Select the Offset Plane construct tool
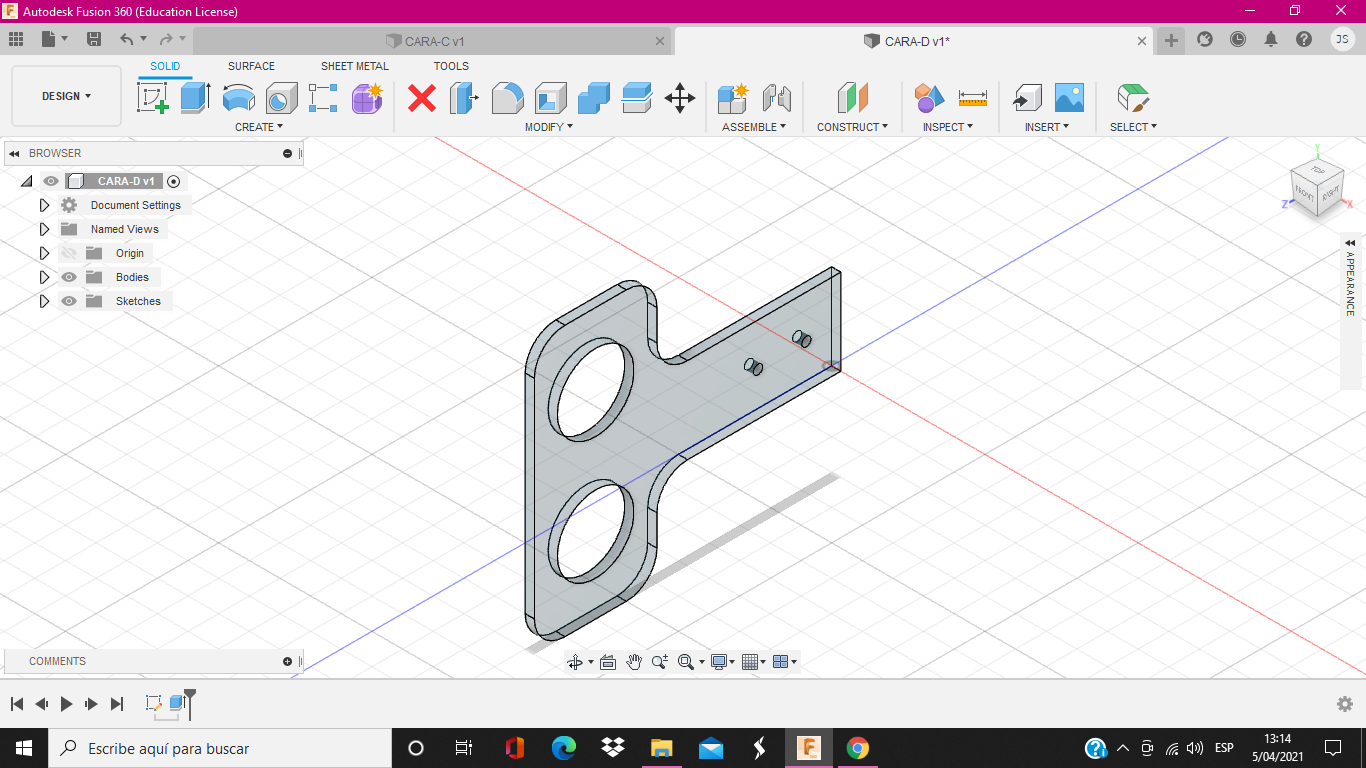Viewport: 1366px width, 768px height. coord(853,98)
